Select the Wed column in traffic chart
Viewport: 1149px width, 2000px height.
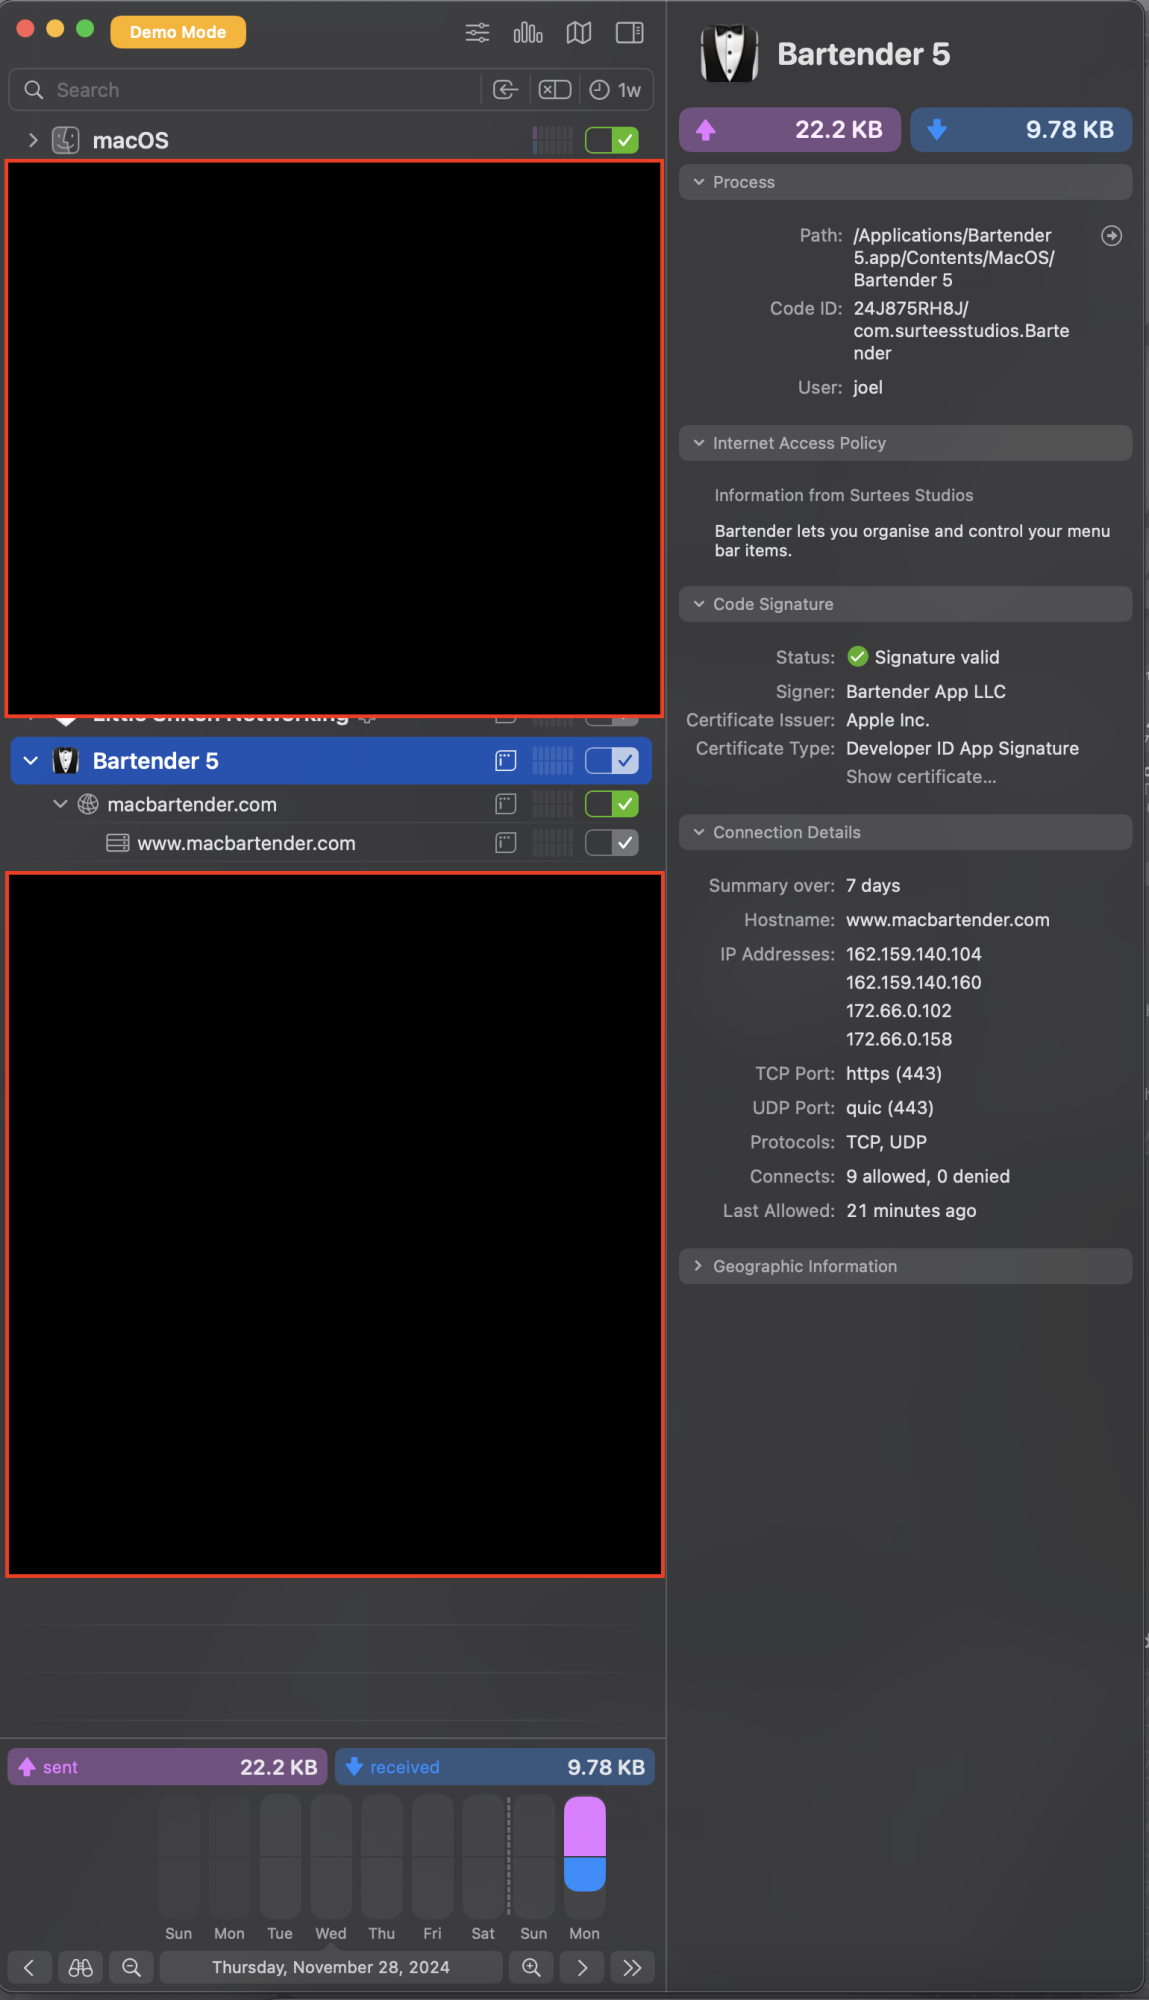pyautogui.click(x=331, y=1858)
